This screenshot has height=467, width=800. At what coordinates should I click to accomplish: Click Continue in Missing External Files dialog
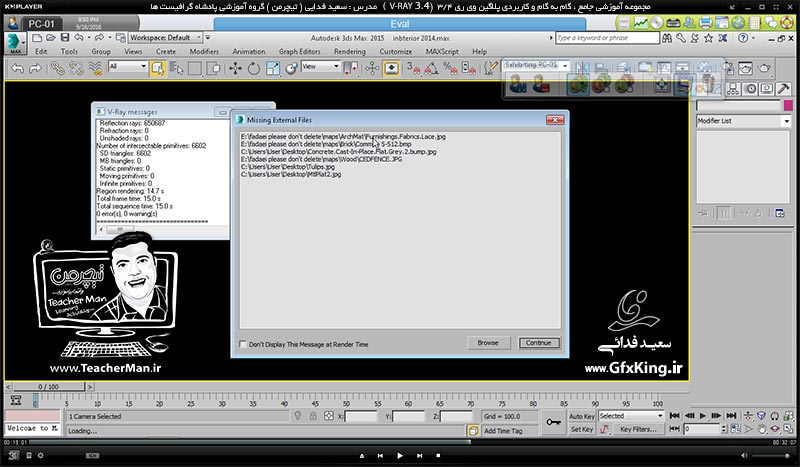pyautogui.click(x=539, y=343)
